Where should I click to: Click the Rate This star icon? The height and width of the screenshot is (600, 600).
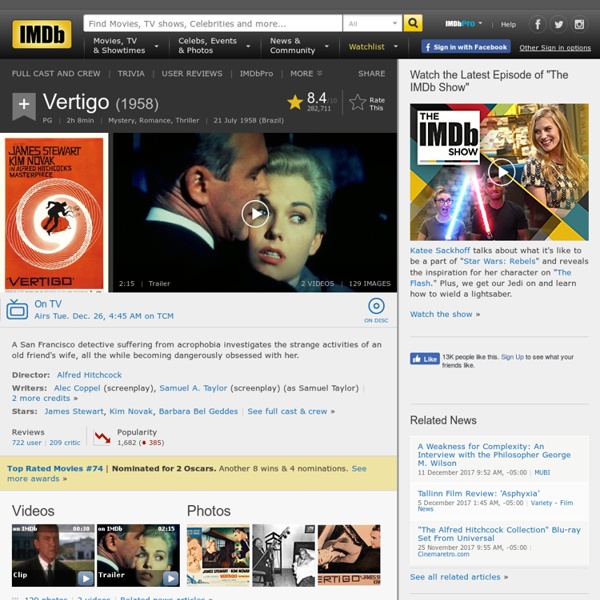357,103
